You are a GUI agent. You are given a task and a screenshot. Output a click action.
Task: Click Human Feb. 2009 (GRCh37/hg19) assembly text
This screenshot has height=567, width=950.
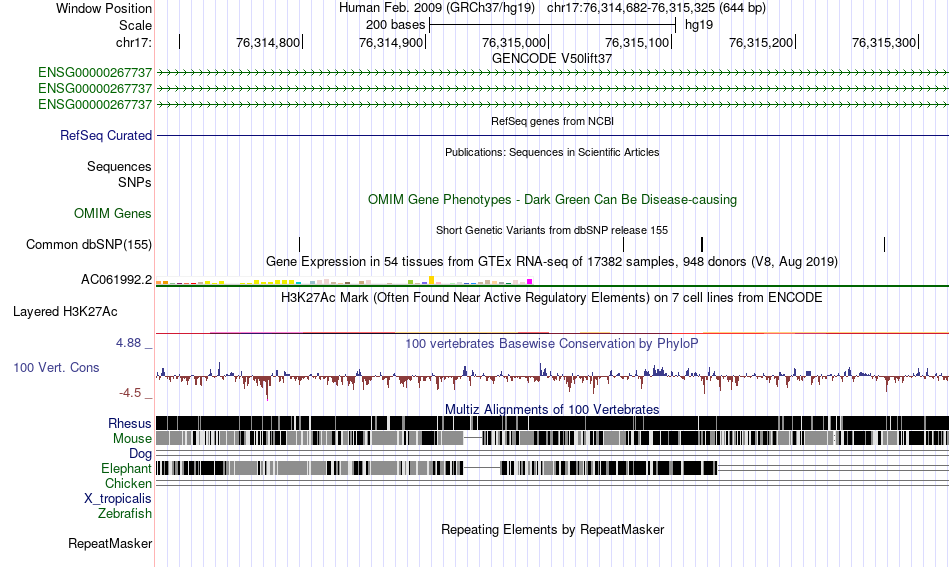[x=437, y=8]
